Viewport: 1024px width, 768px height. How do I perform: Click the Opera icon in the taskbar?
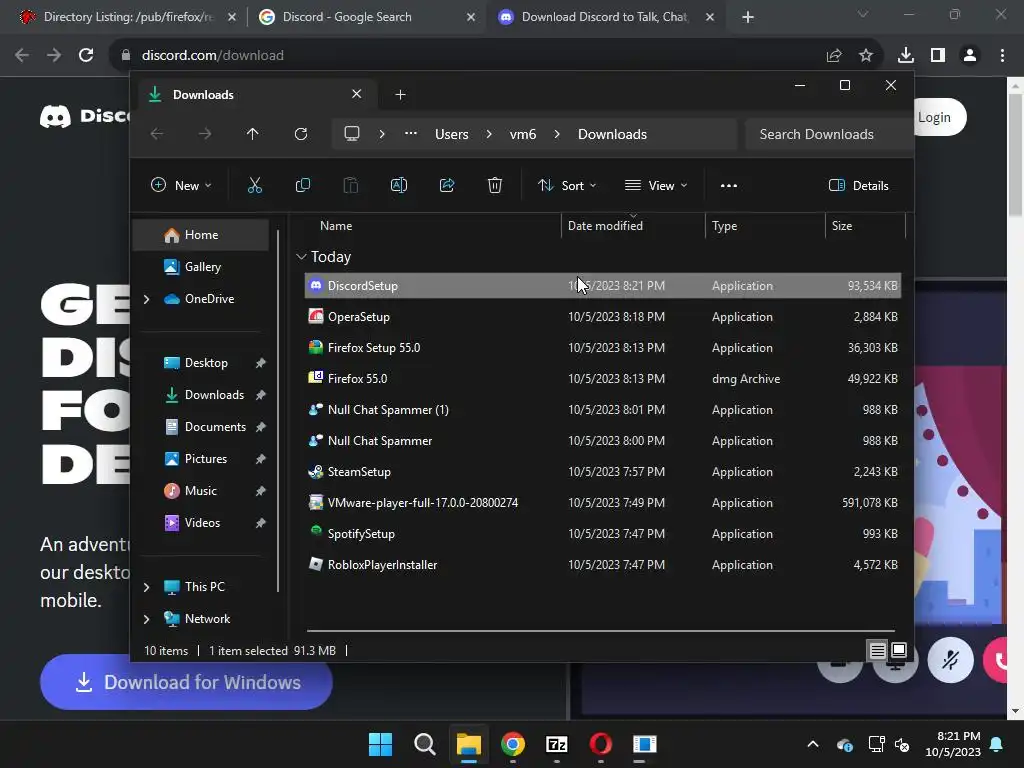(600, 744)
